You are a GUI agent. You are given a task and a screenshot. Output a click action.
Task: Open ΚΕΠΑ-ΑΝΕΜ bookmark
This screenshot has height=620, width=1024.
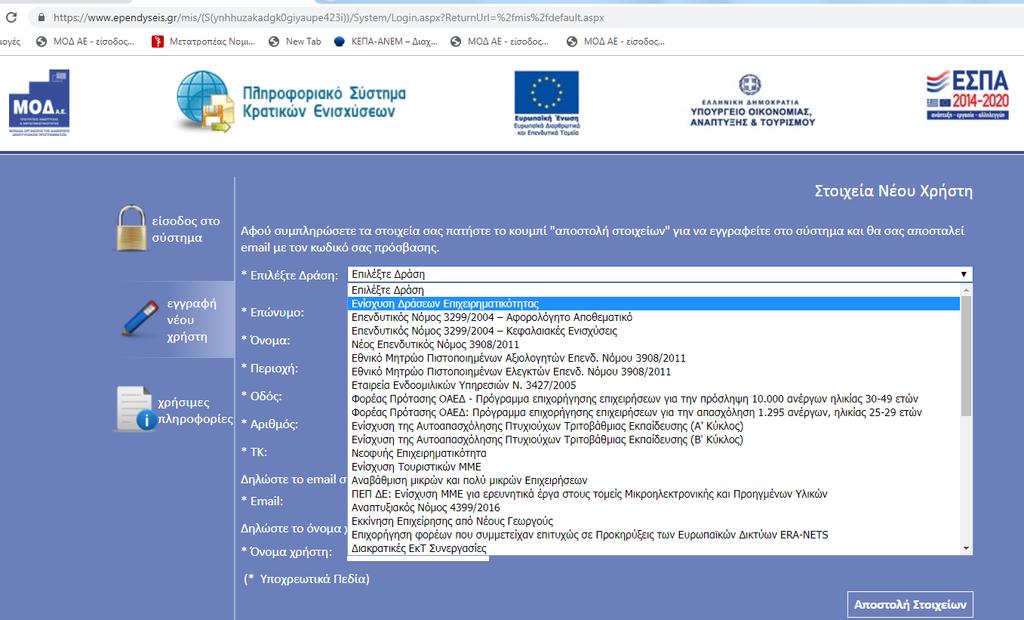[385, 41]
